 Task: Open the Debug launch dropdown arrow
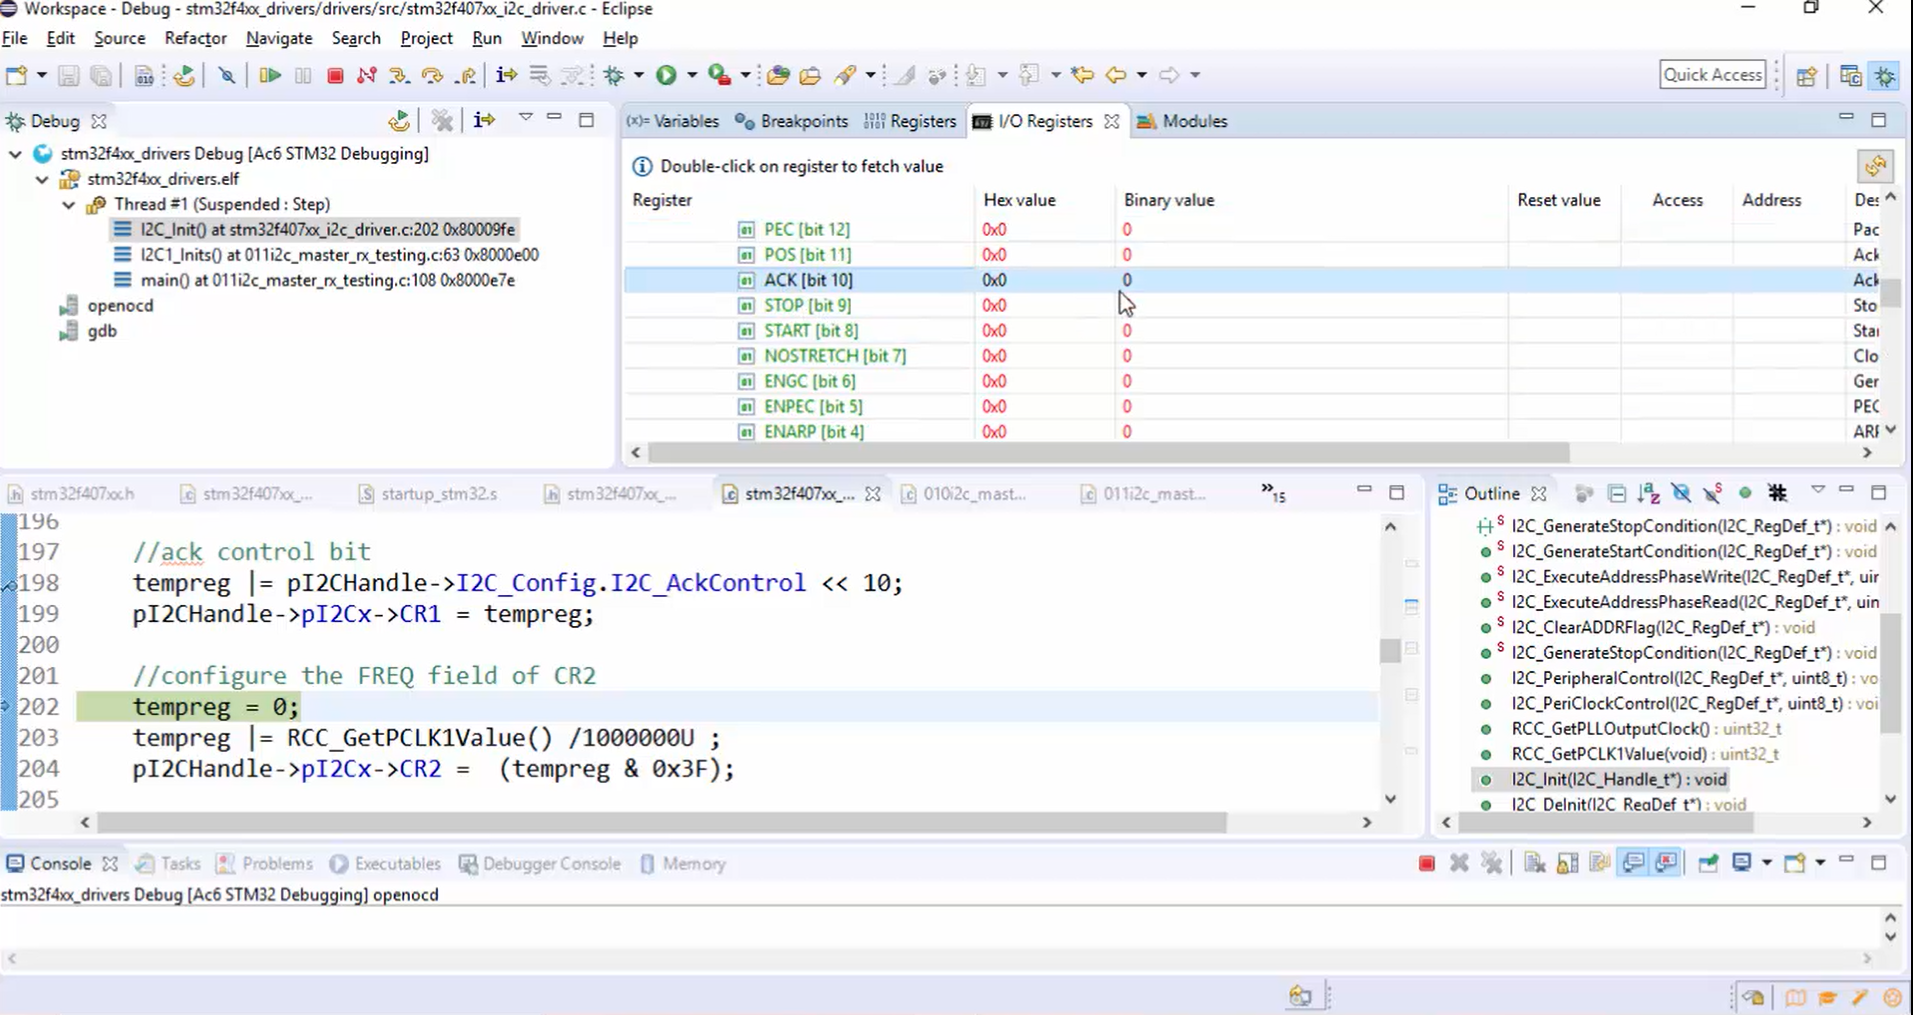click(638, 75)
